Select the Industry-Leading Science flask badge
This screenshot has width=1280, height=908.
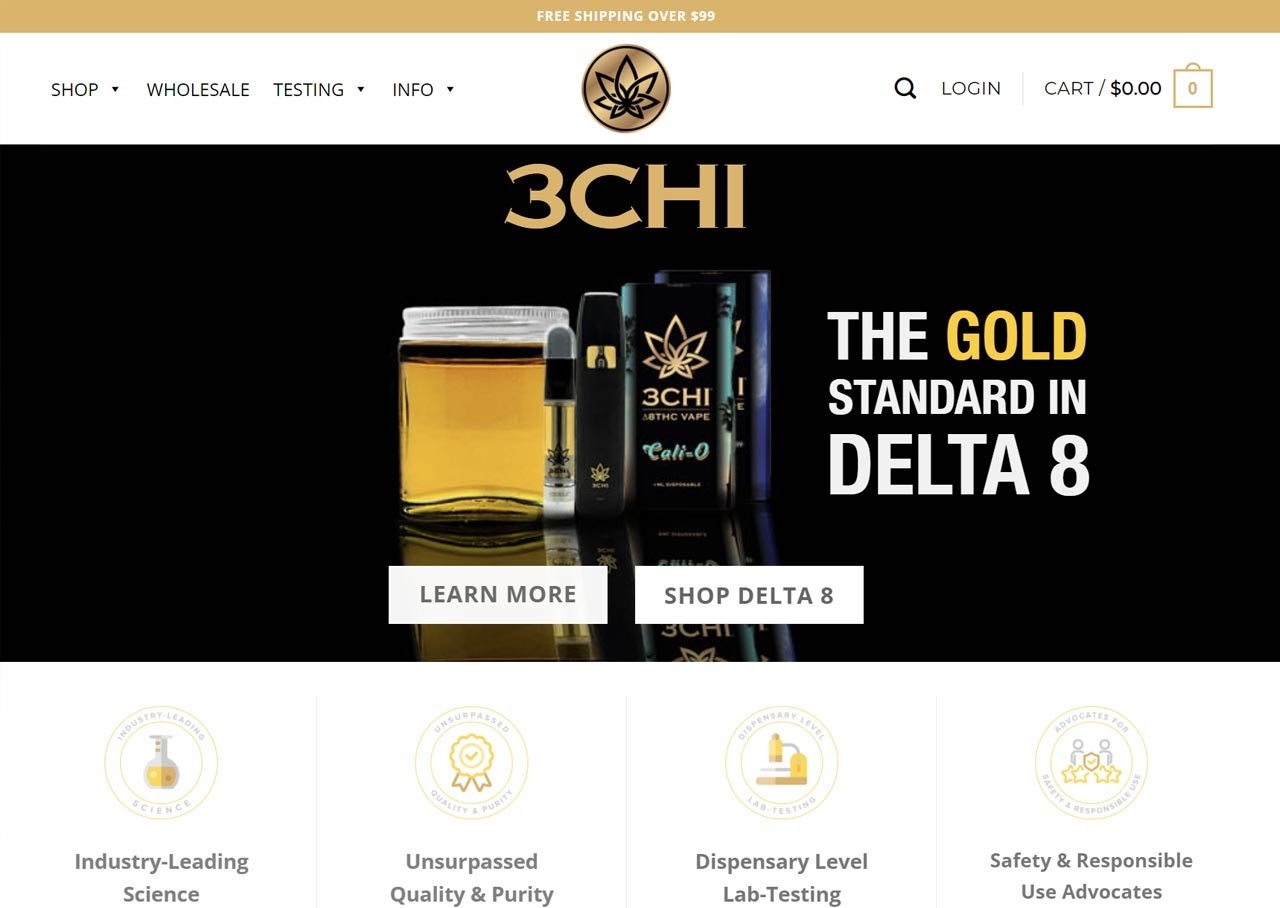(x=161, y=763)
